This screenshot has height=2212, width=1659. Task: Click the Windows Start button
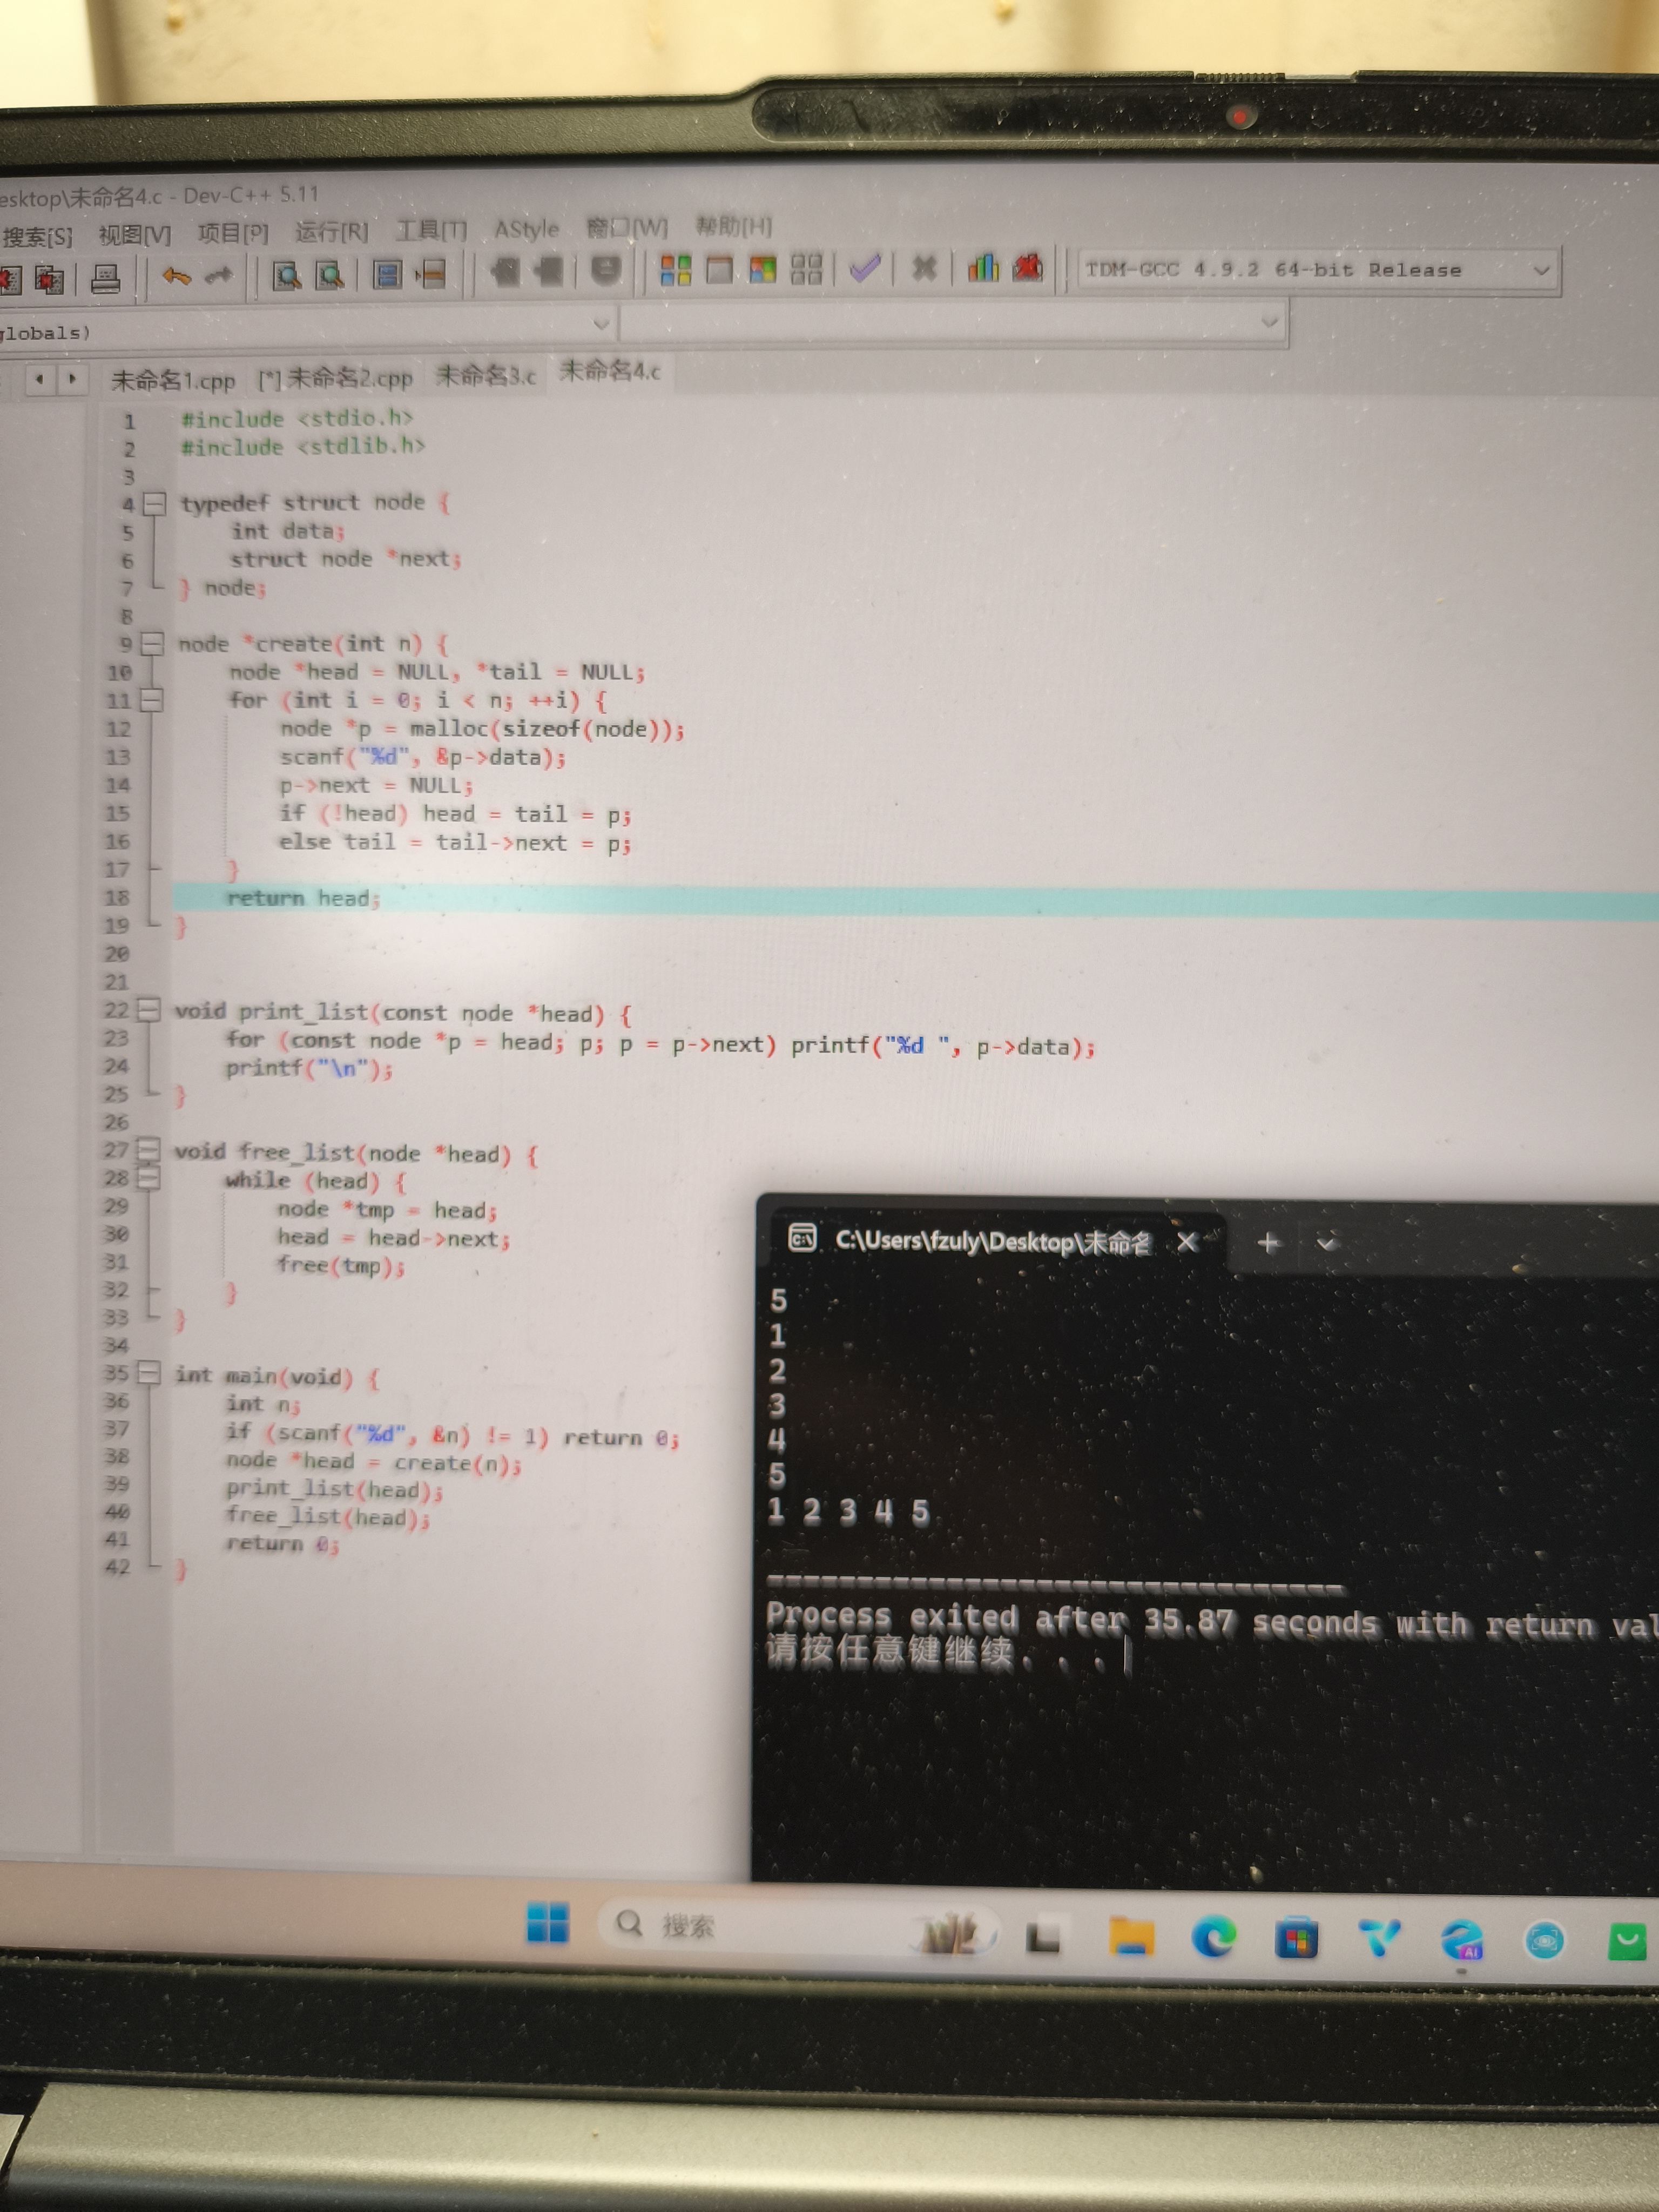(547, 1922)
